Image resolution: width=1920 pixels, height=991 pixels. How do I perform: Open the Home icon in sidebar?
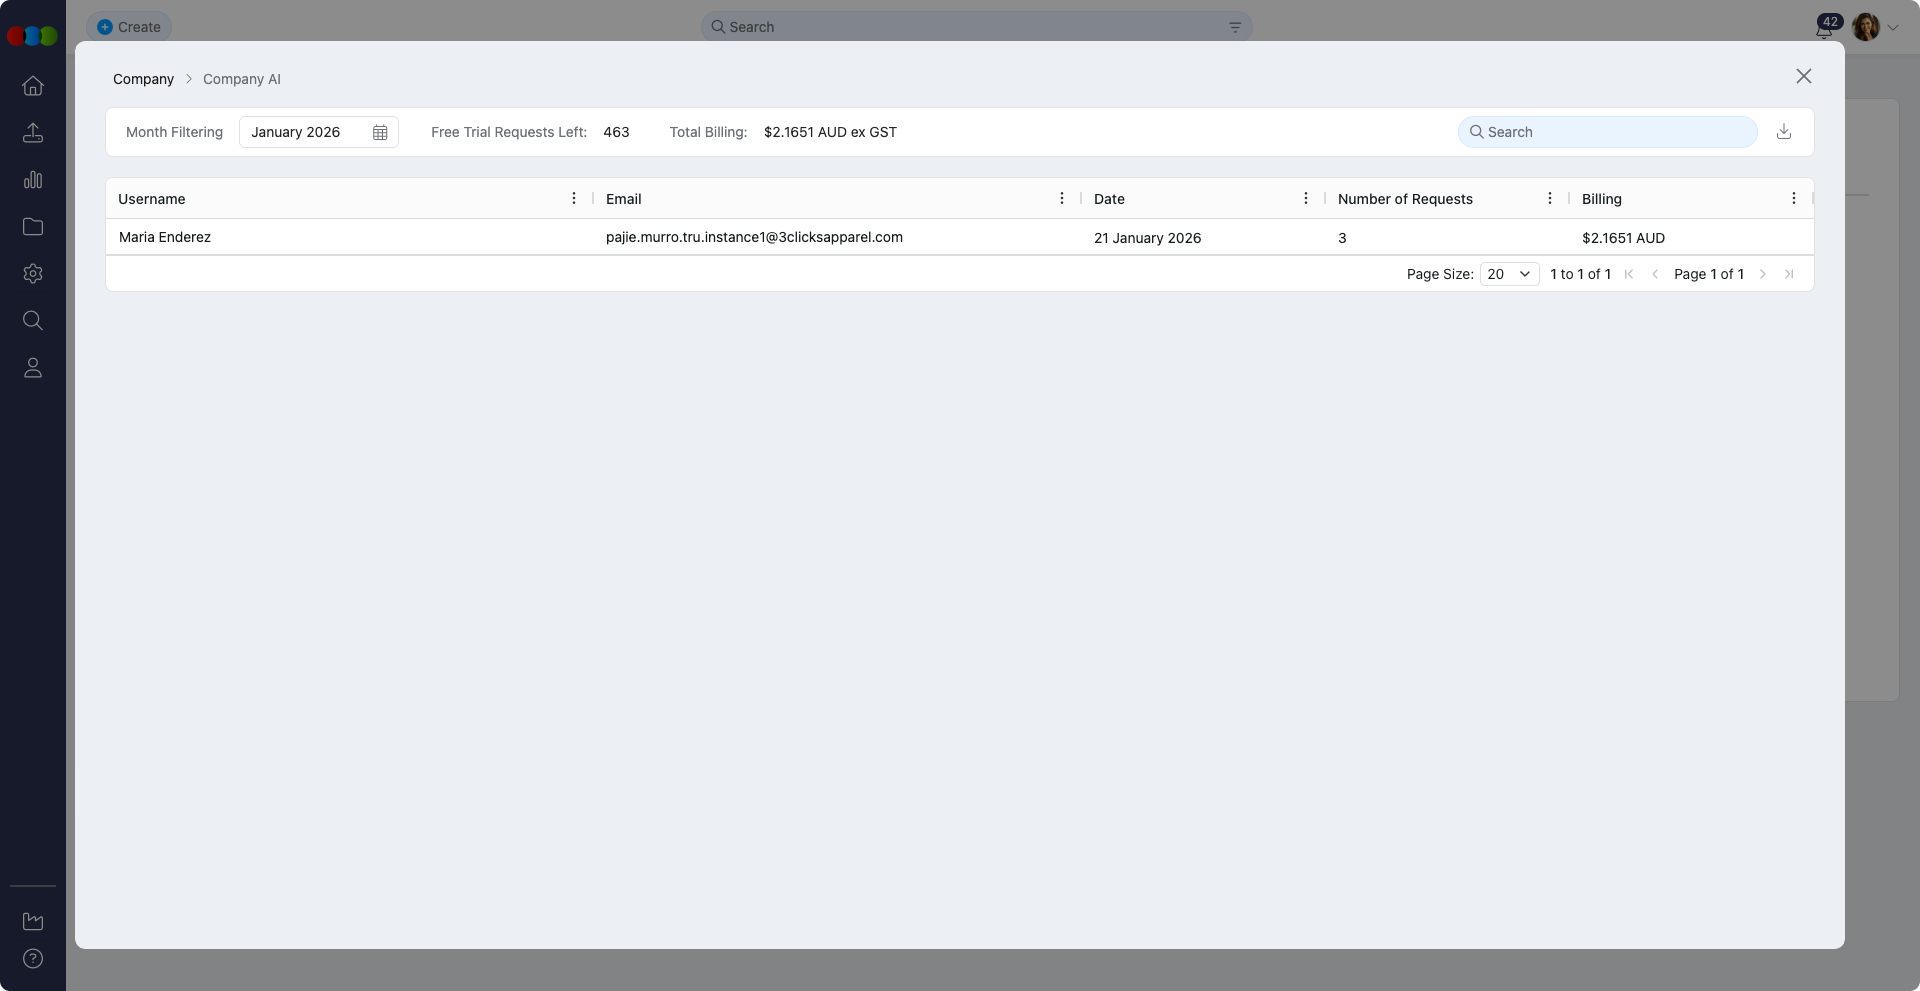[x=33, y=86]
